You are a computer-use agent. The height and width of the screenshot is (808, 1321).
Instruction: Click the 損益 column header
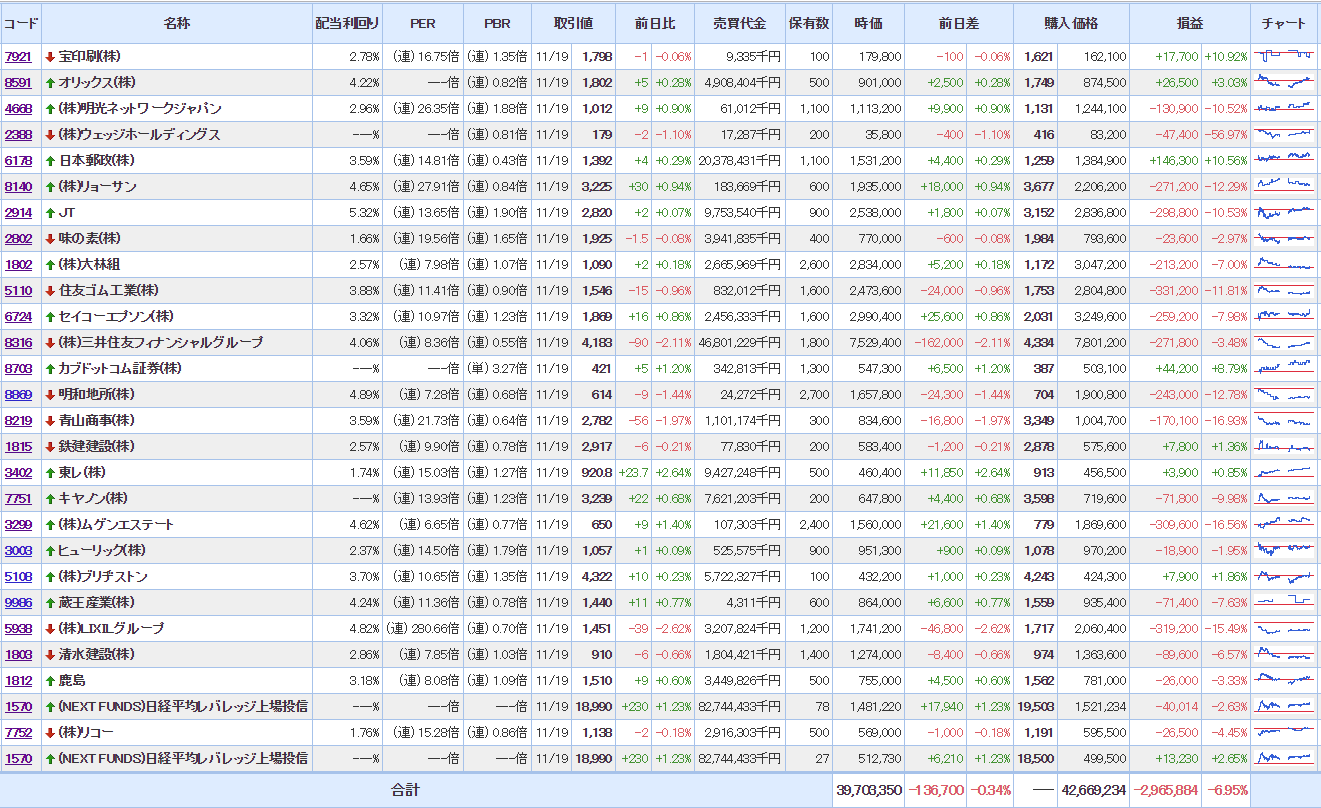pyautogui.click(x=1190, y=23)
